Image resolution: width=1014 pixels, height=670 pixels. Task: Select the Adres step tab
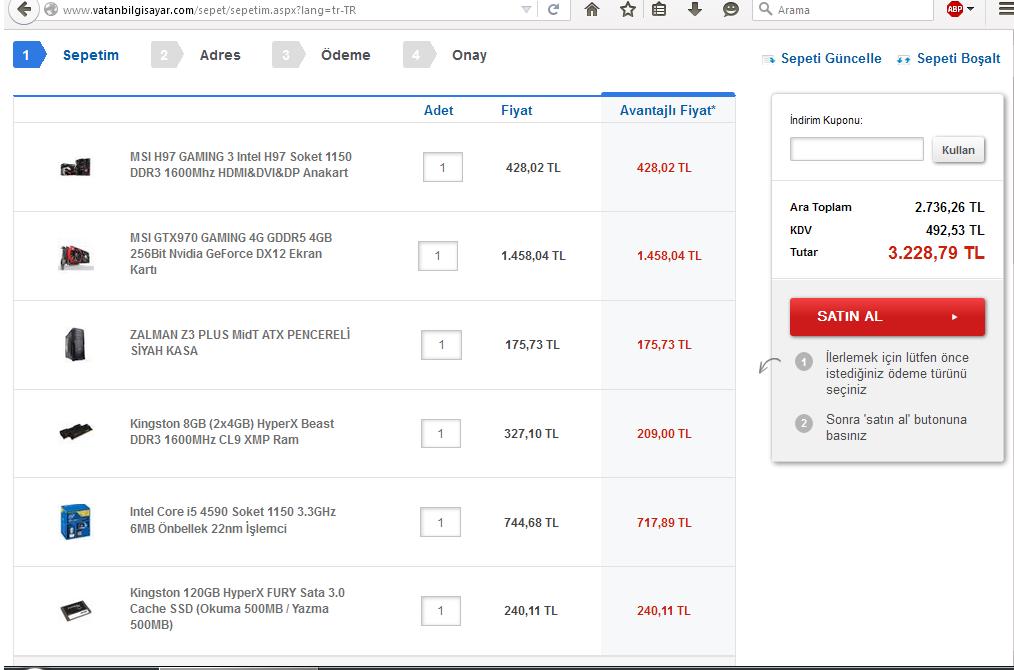point(219,55)
